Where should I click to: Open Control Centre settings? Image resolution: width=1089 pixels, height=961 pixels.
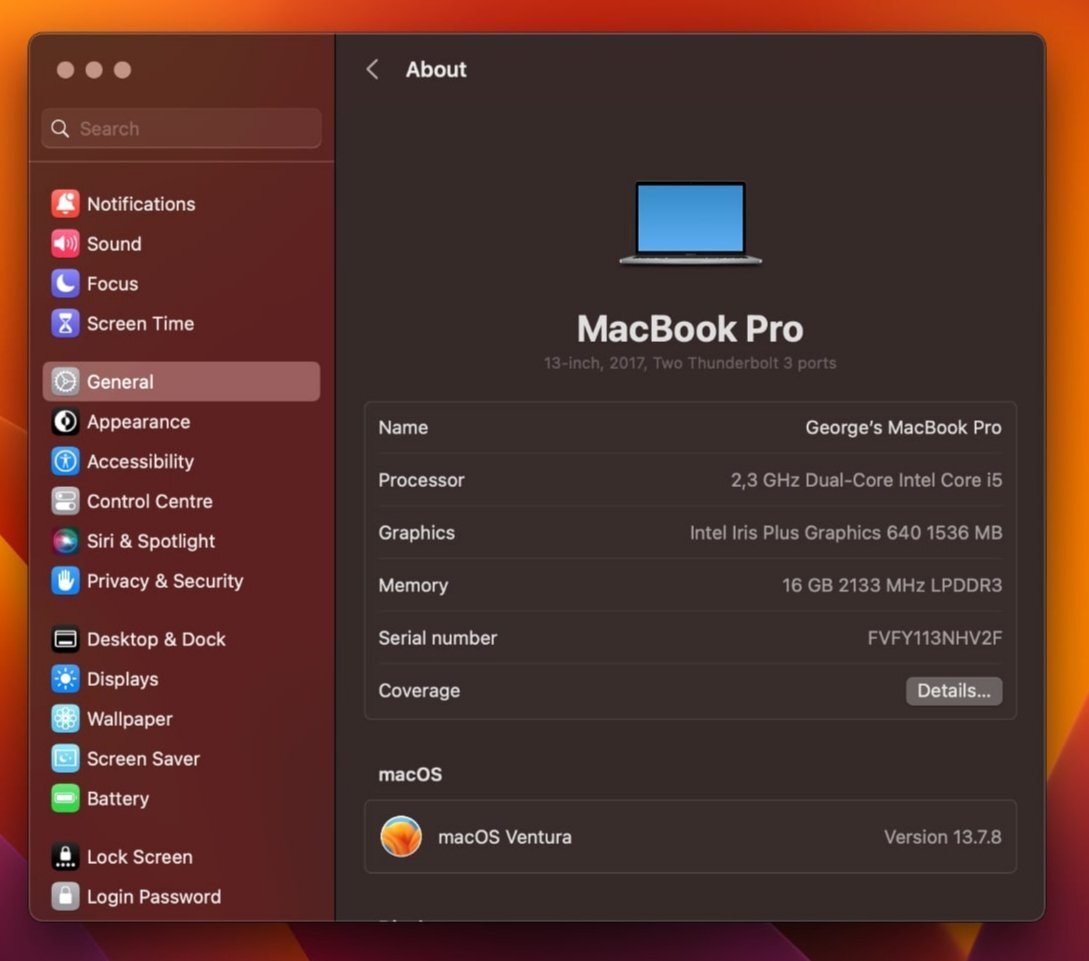pos(149,501)
